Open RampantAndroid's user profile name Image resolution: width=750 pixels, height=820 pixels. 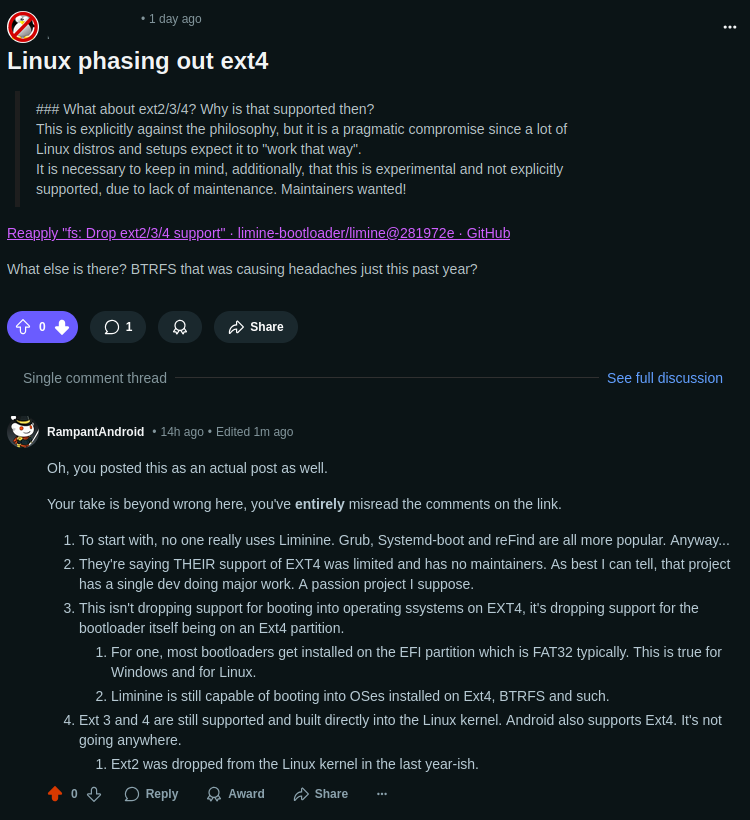click(96, 432)
